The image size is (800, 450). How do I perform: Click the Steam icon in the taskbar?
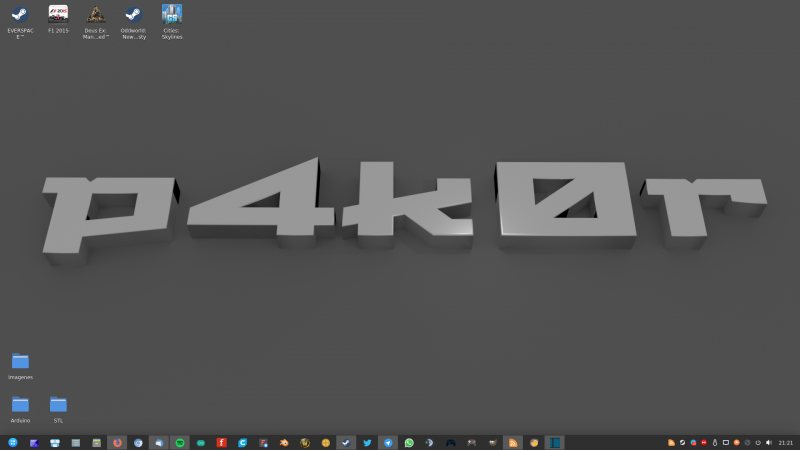click(x=346, y=442)
